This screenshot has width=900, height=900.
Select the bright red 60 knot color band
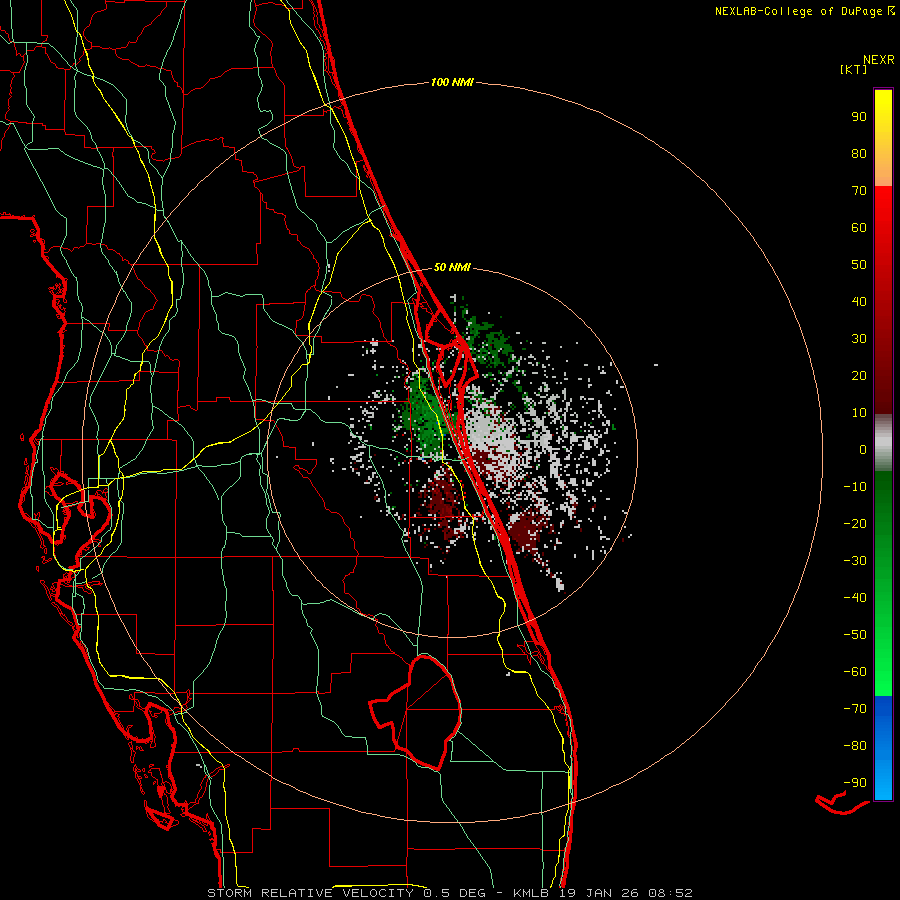883,227
